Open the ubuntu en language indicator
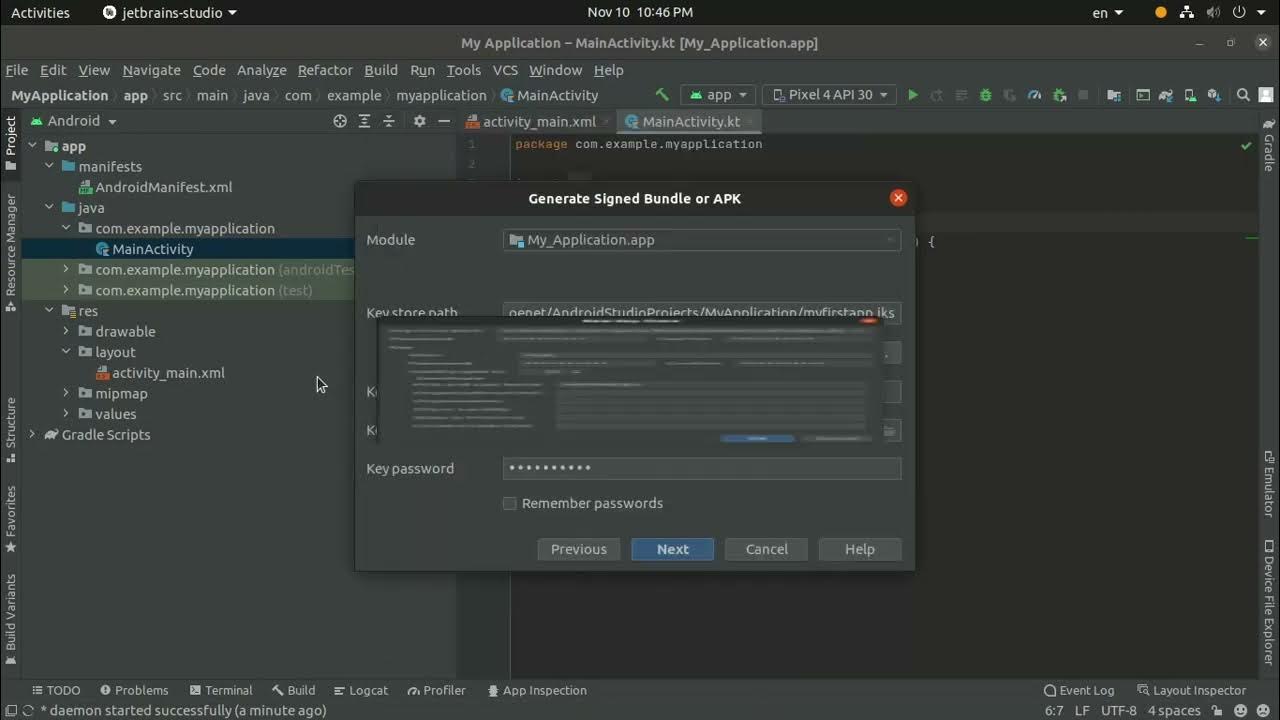Viewport: 1280px width, 720px height. click(1107, 13)
